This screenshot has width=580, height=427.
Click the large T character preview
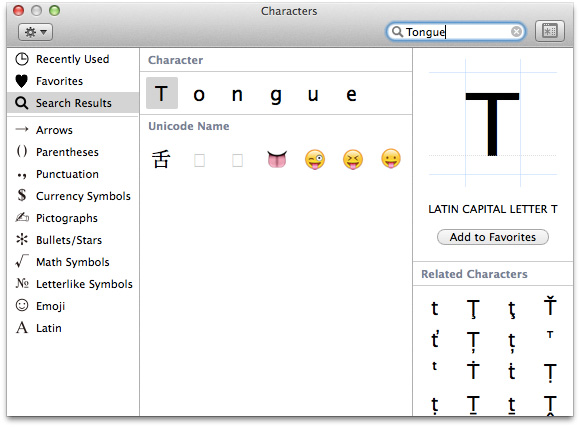pyautogui.click(x=492, y=124)
